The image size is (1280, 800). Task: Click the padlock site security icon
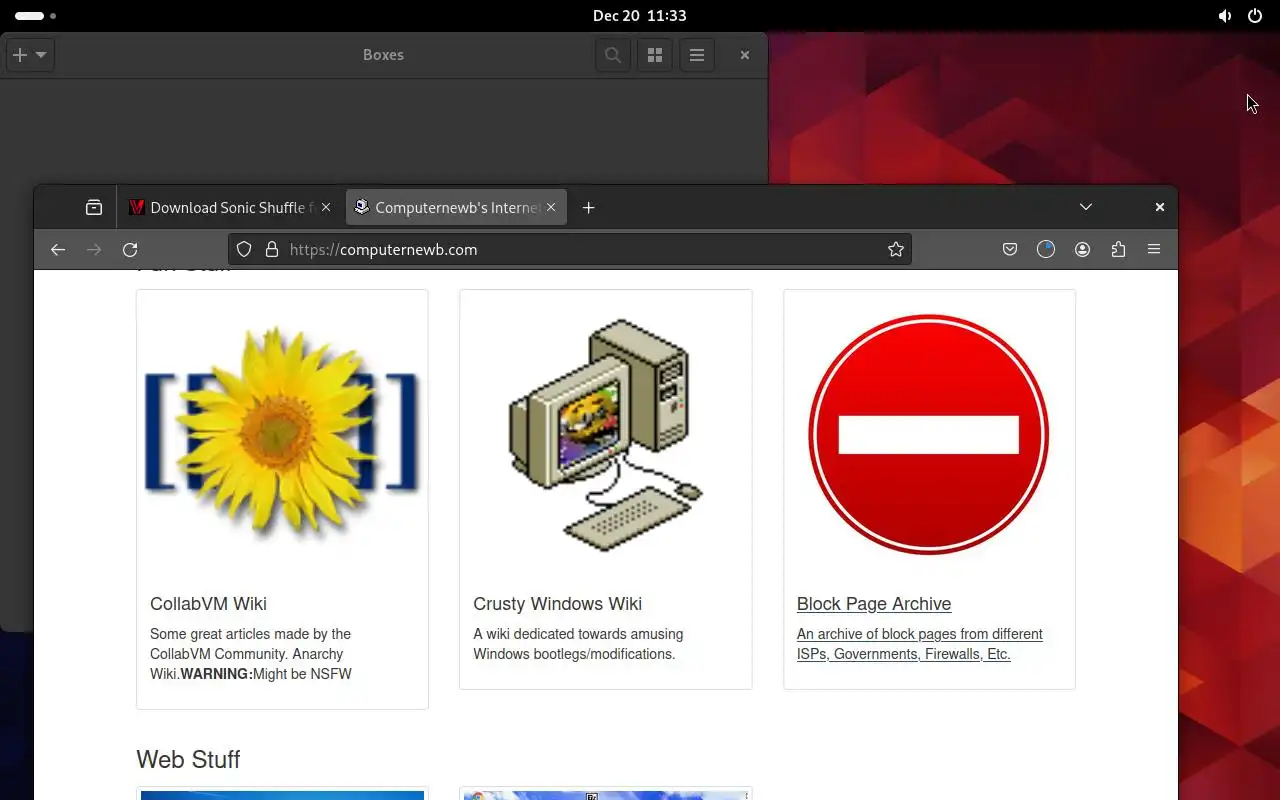coord(271,250)
